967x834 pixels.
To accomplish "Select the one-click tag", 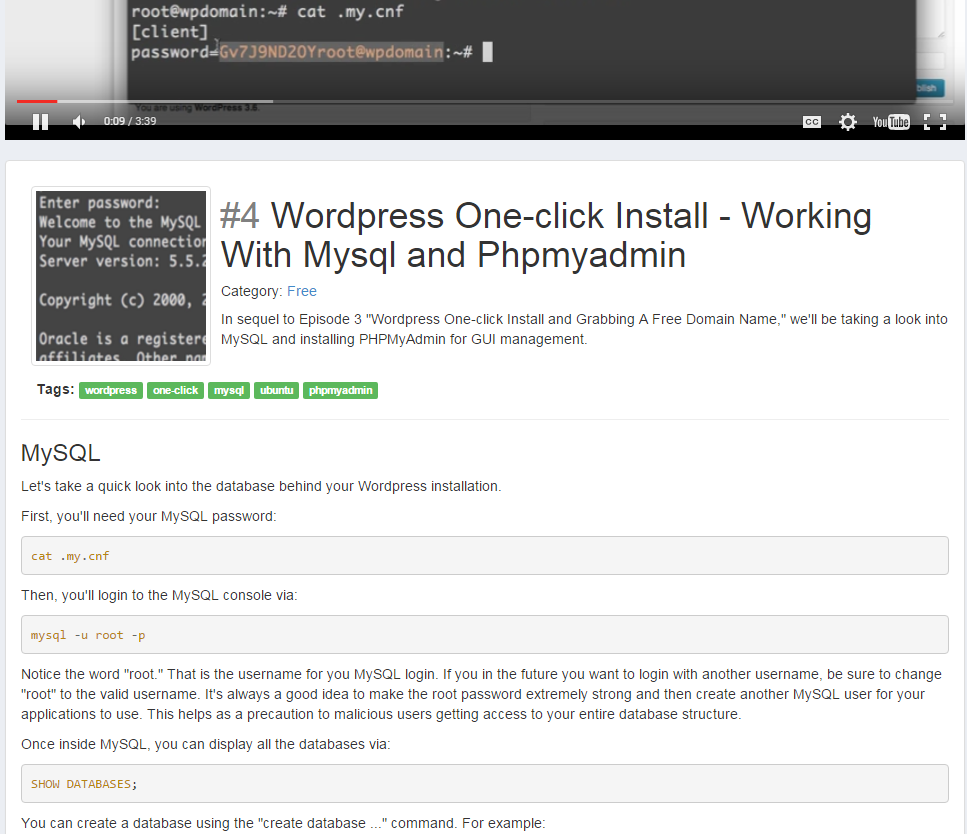I will pos(175,390).
